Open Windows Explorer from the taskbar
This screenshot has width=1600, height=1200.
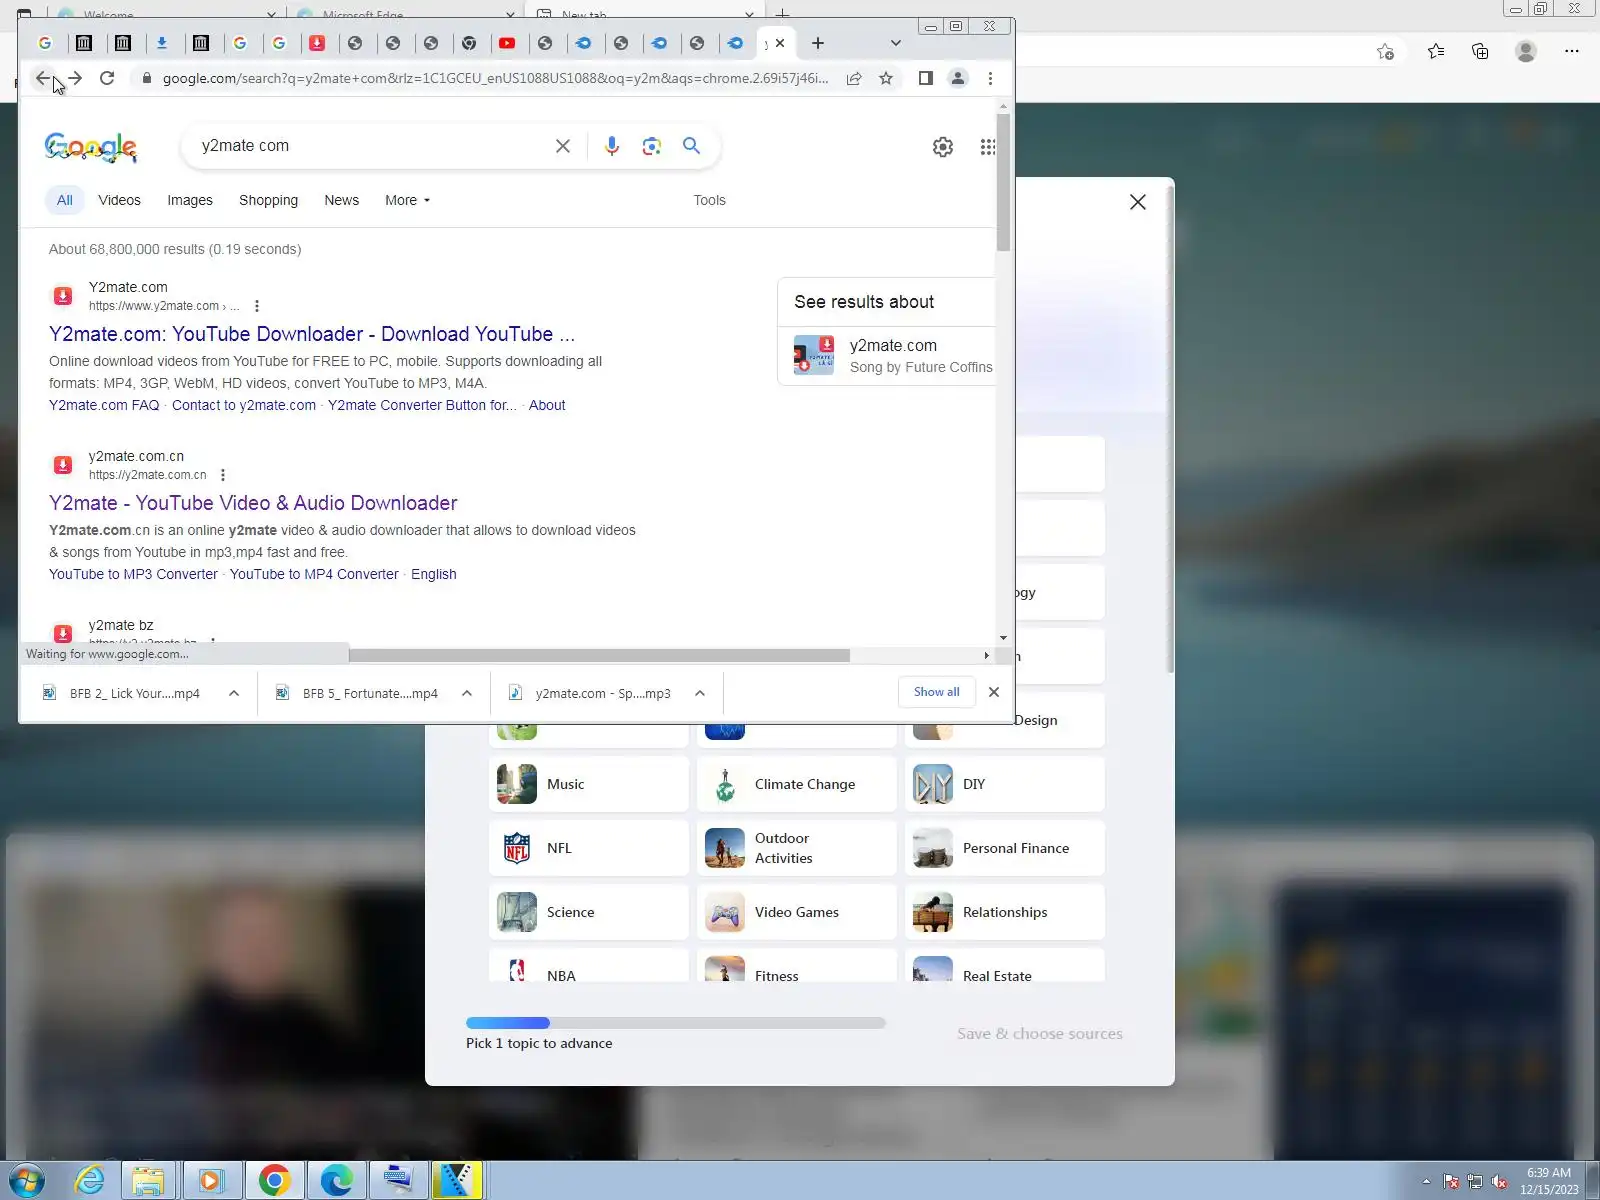click(148, 1181)
